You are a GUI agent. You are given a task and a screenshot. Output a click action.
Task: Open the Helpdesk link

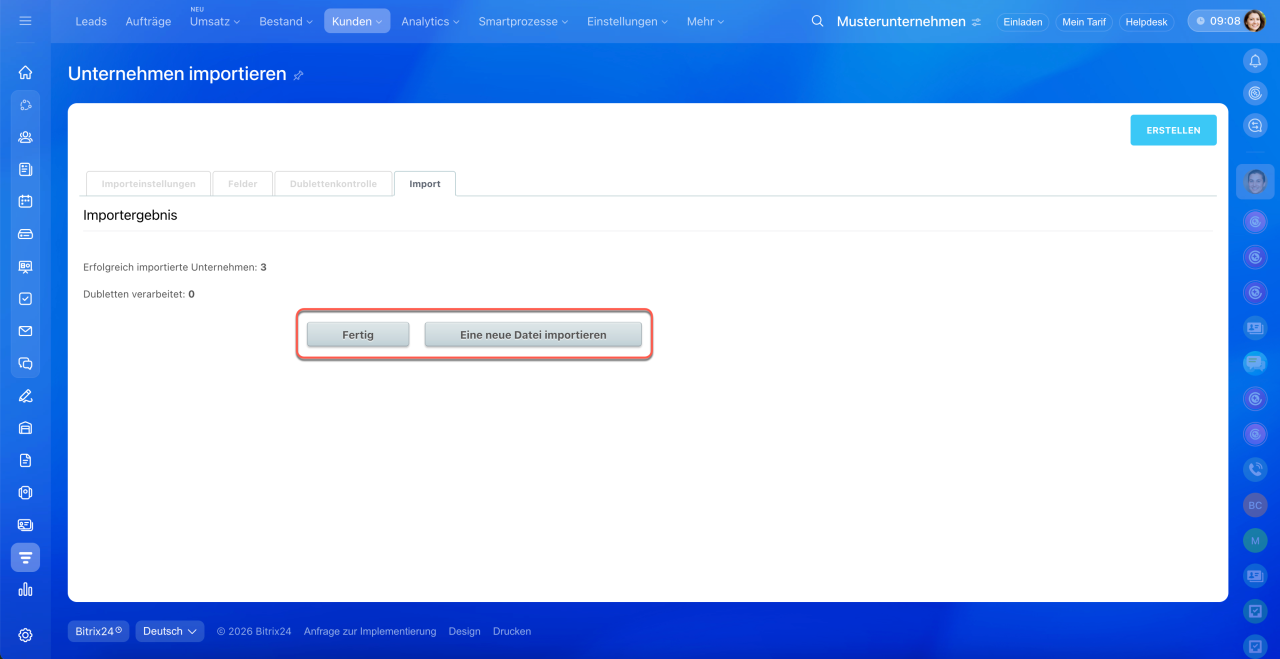click(x=1146, y=21)
